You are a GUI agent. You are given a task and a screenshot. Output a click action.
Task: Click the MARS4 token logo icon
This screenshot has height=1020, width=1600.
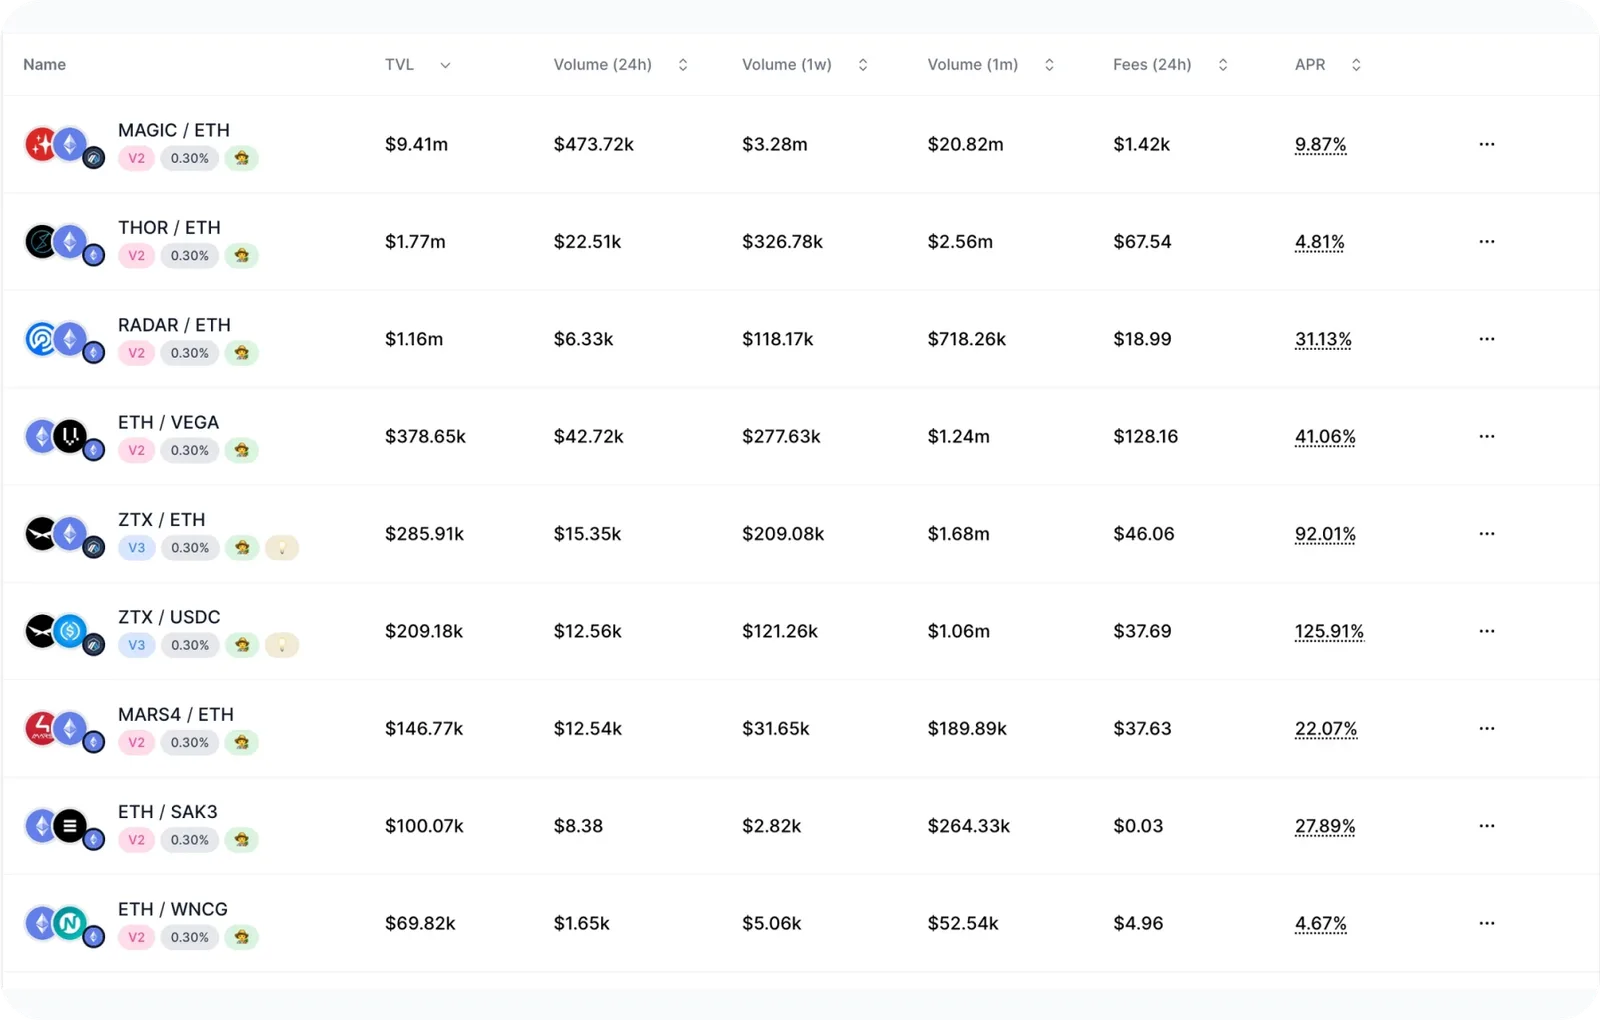click(x=40, y=728)
